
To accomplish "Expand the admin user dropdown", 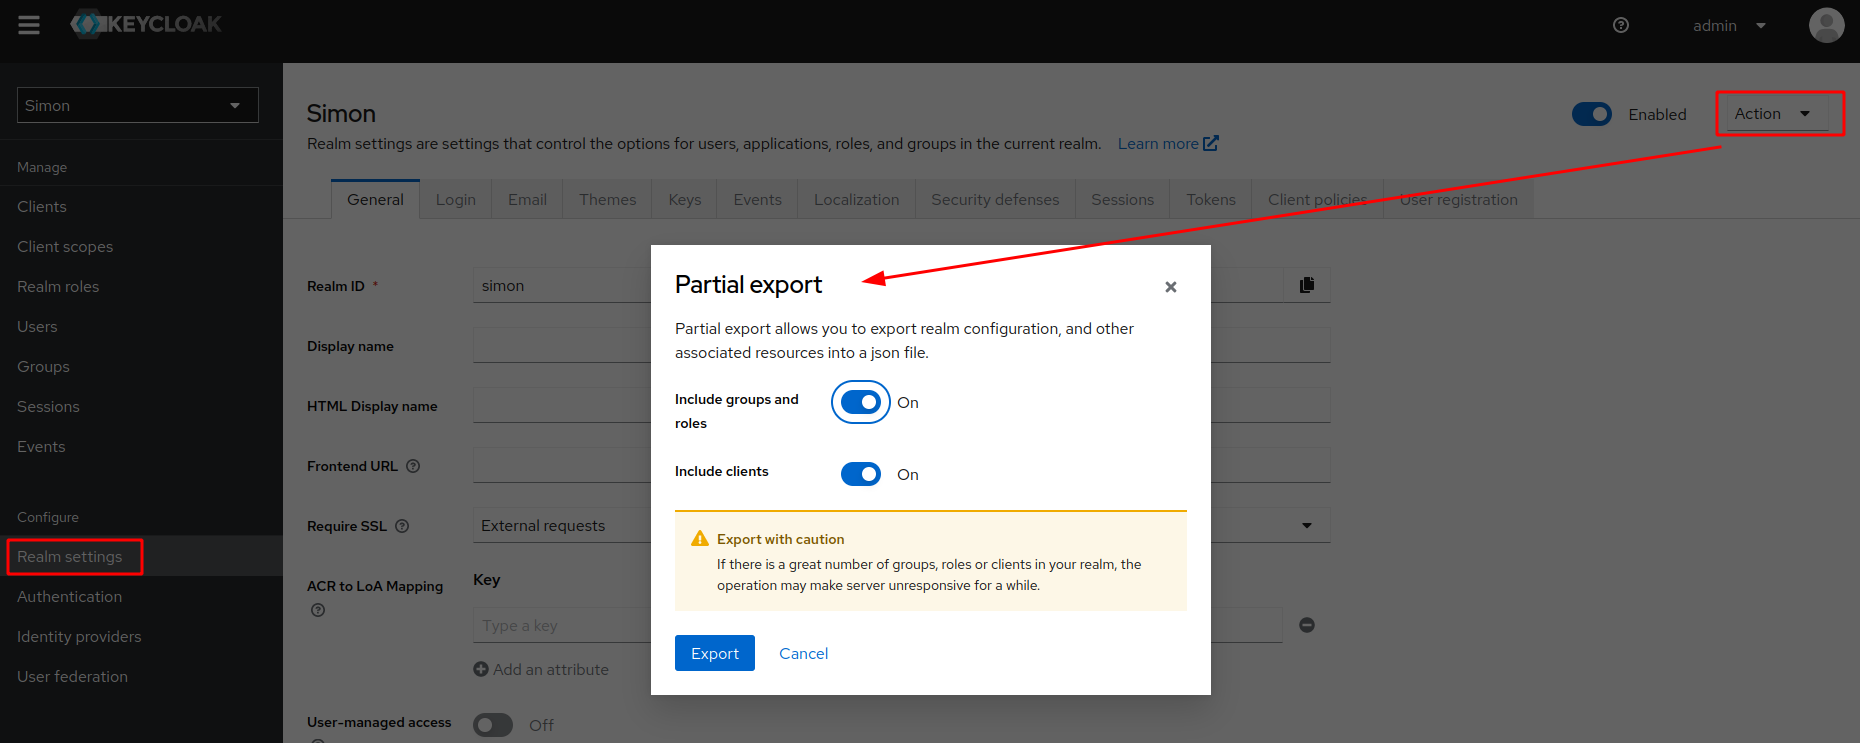I will (1729, 25).
